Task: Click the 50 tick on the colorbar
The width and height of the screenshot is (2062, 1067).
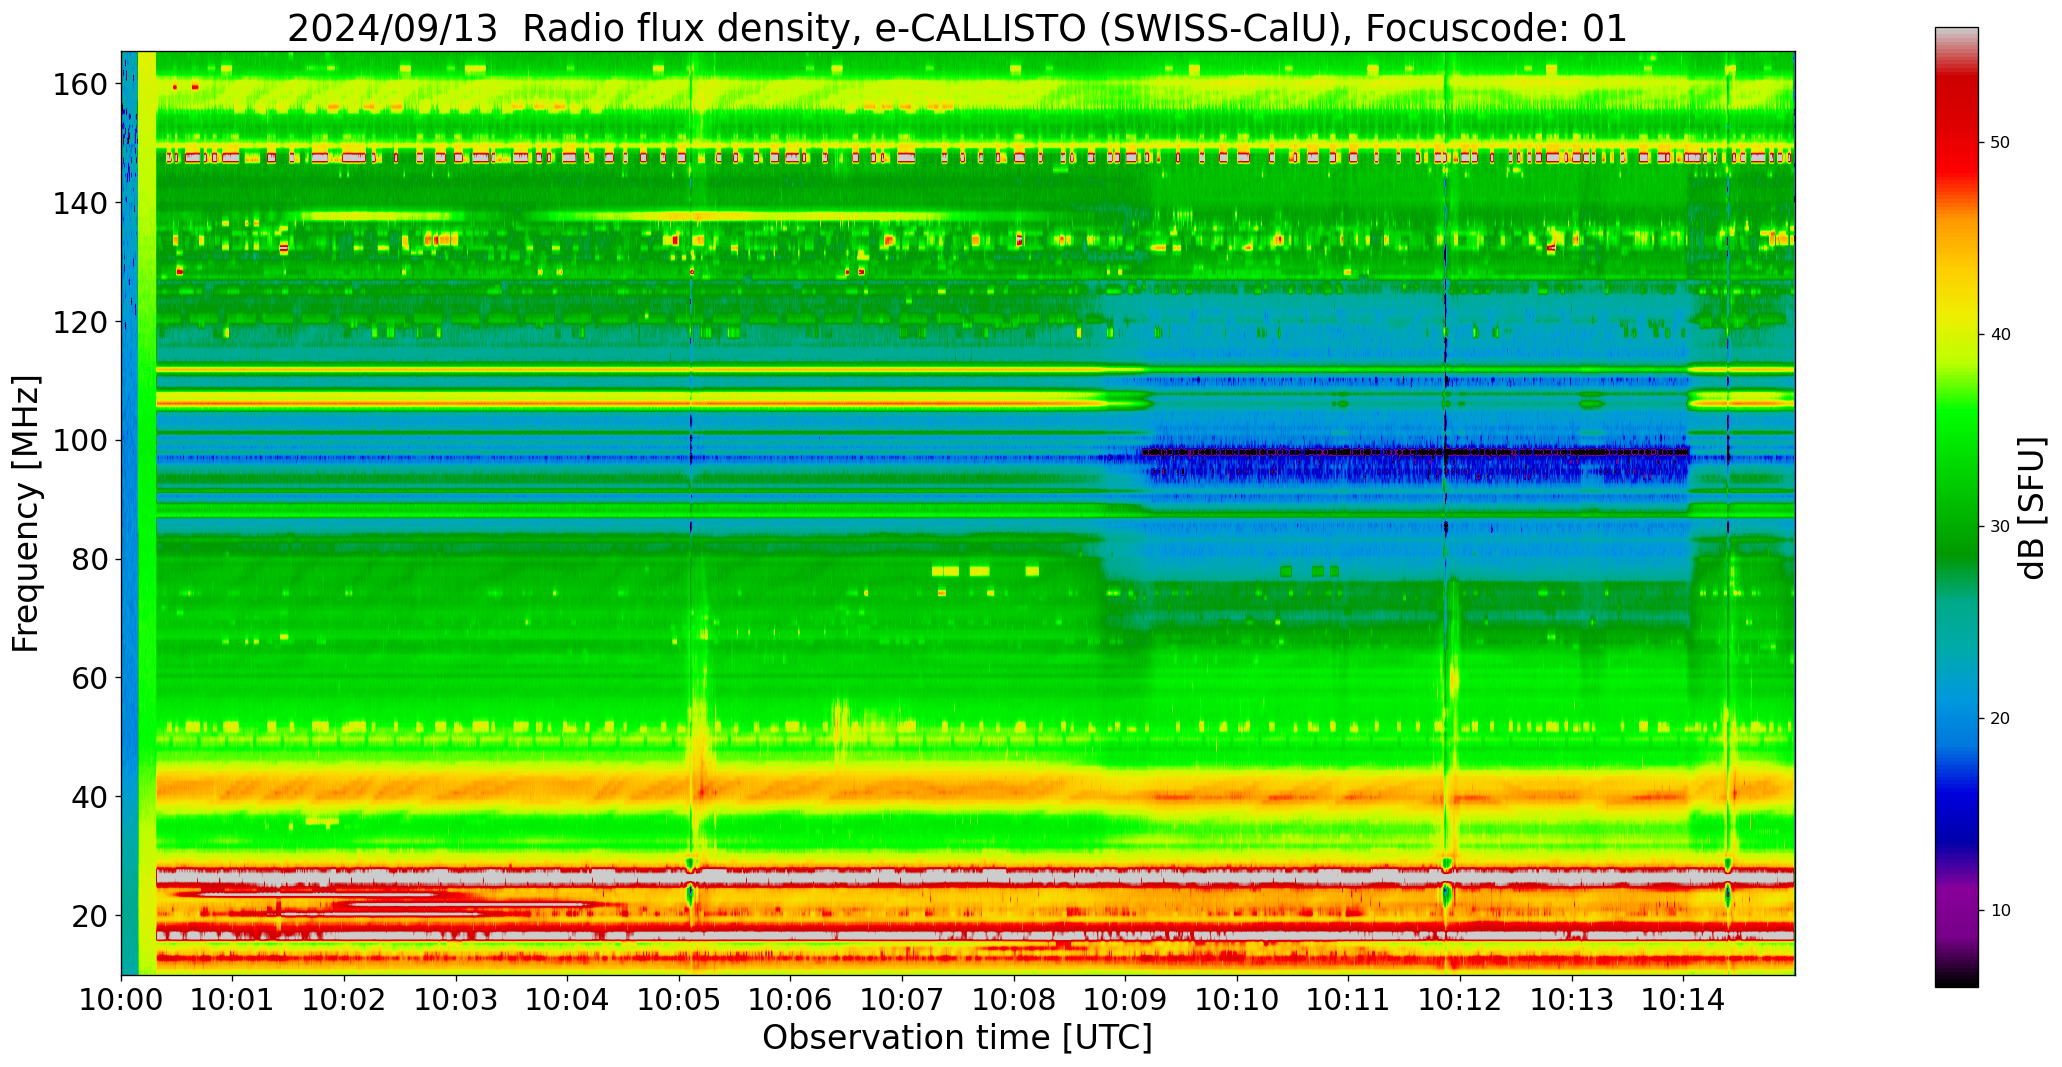Action: tap(2000, 143)
